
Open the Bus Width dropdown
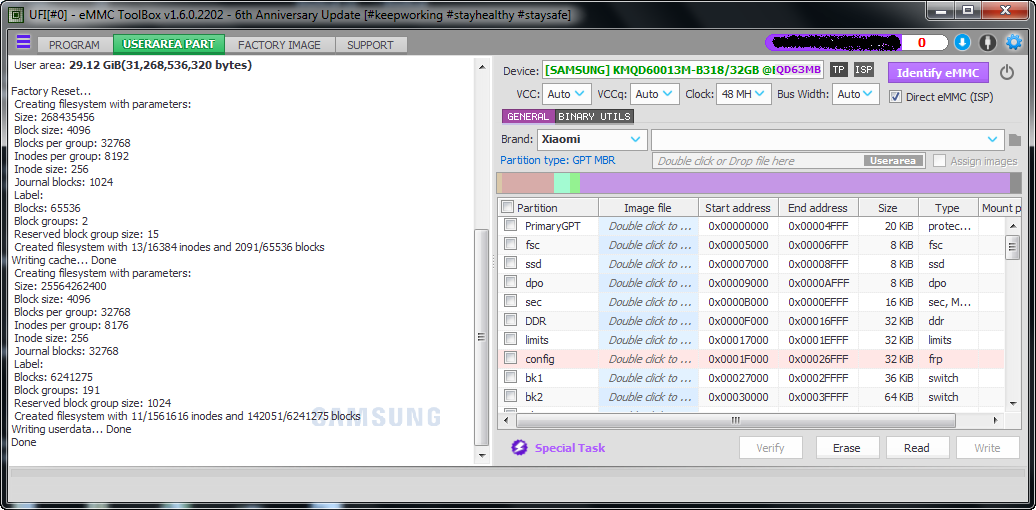pos(856,94)
